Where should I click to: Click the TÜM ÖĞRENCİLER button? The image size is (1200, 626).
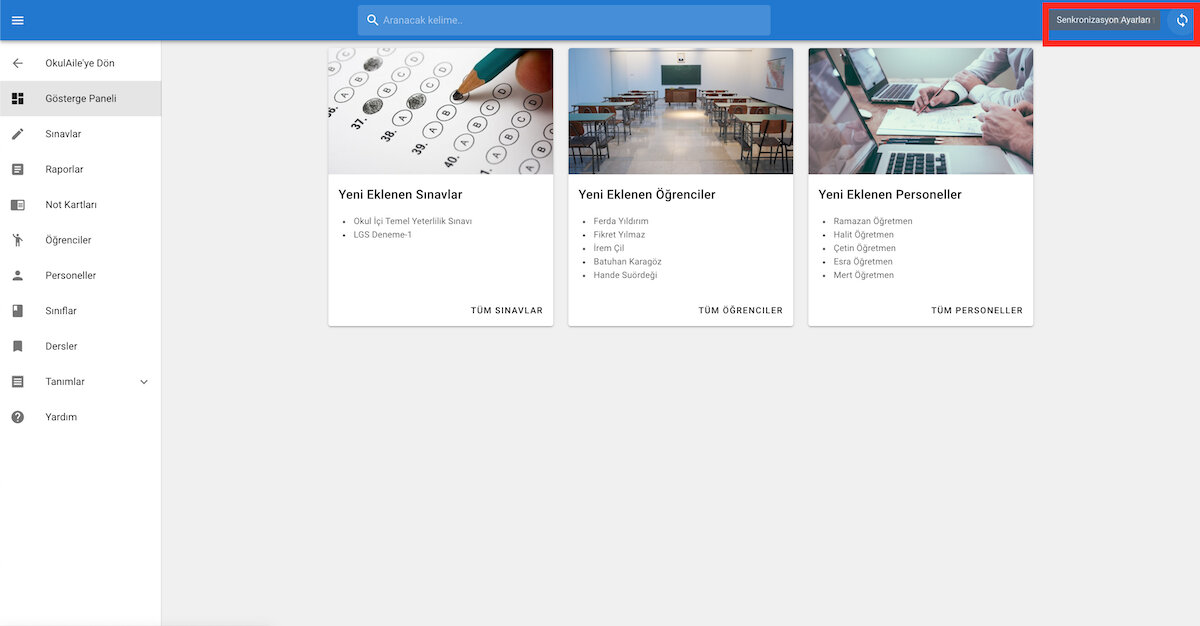tap(741, 310)
